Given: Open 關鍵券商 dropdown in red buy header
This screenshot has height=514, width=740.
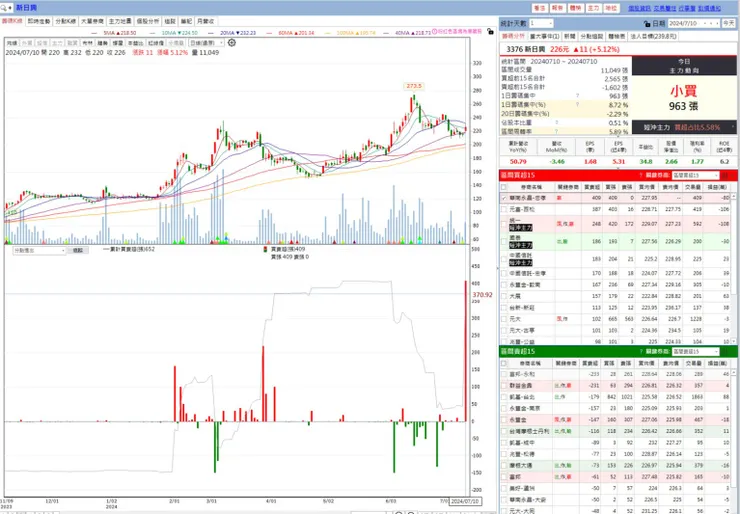Looking at the screenshot, I should click(695, 176).
